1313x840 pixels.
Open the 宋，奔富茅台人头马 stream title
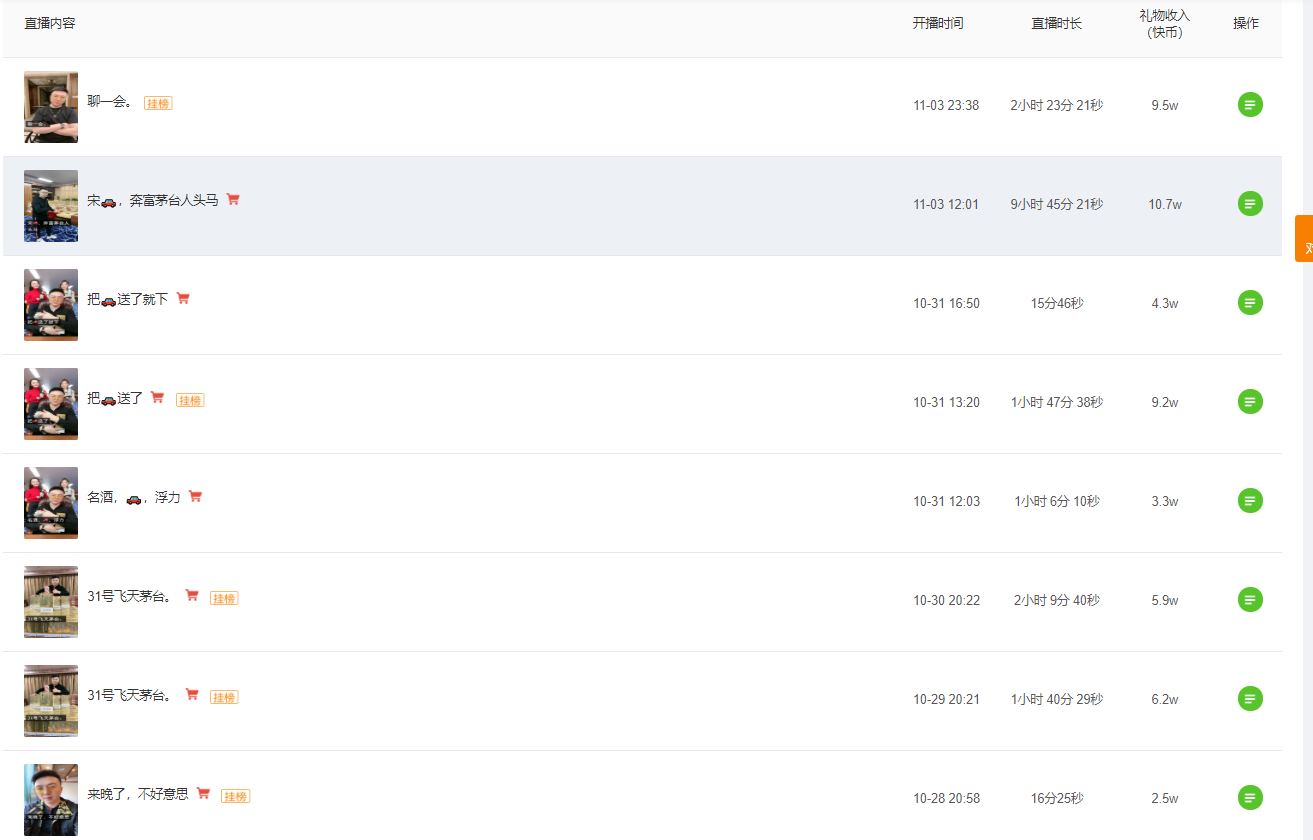152,200
